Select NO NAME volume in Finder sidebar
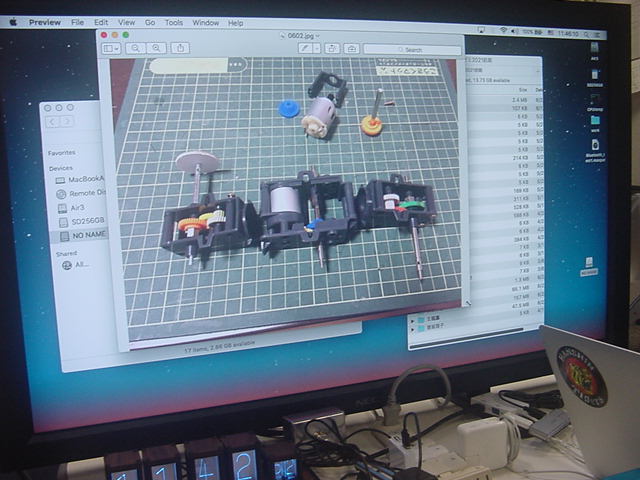640x480 pixels. pyautogui.click(x=80, y=236)
